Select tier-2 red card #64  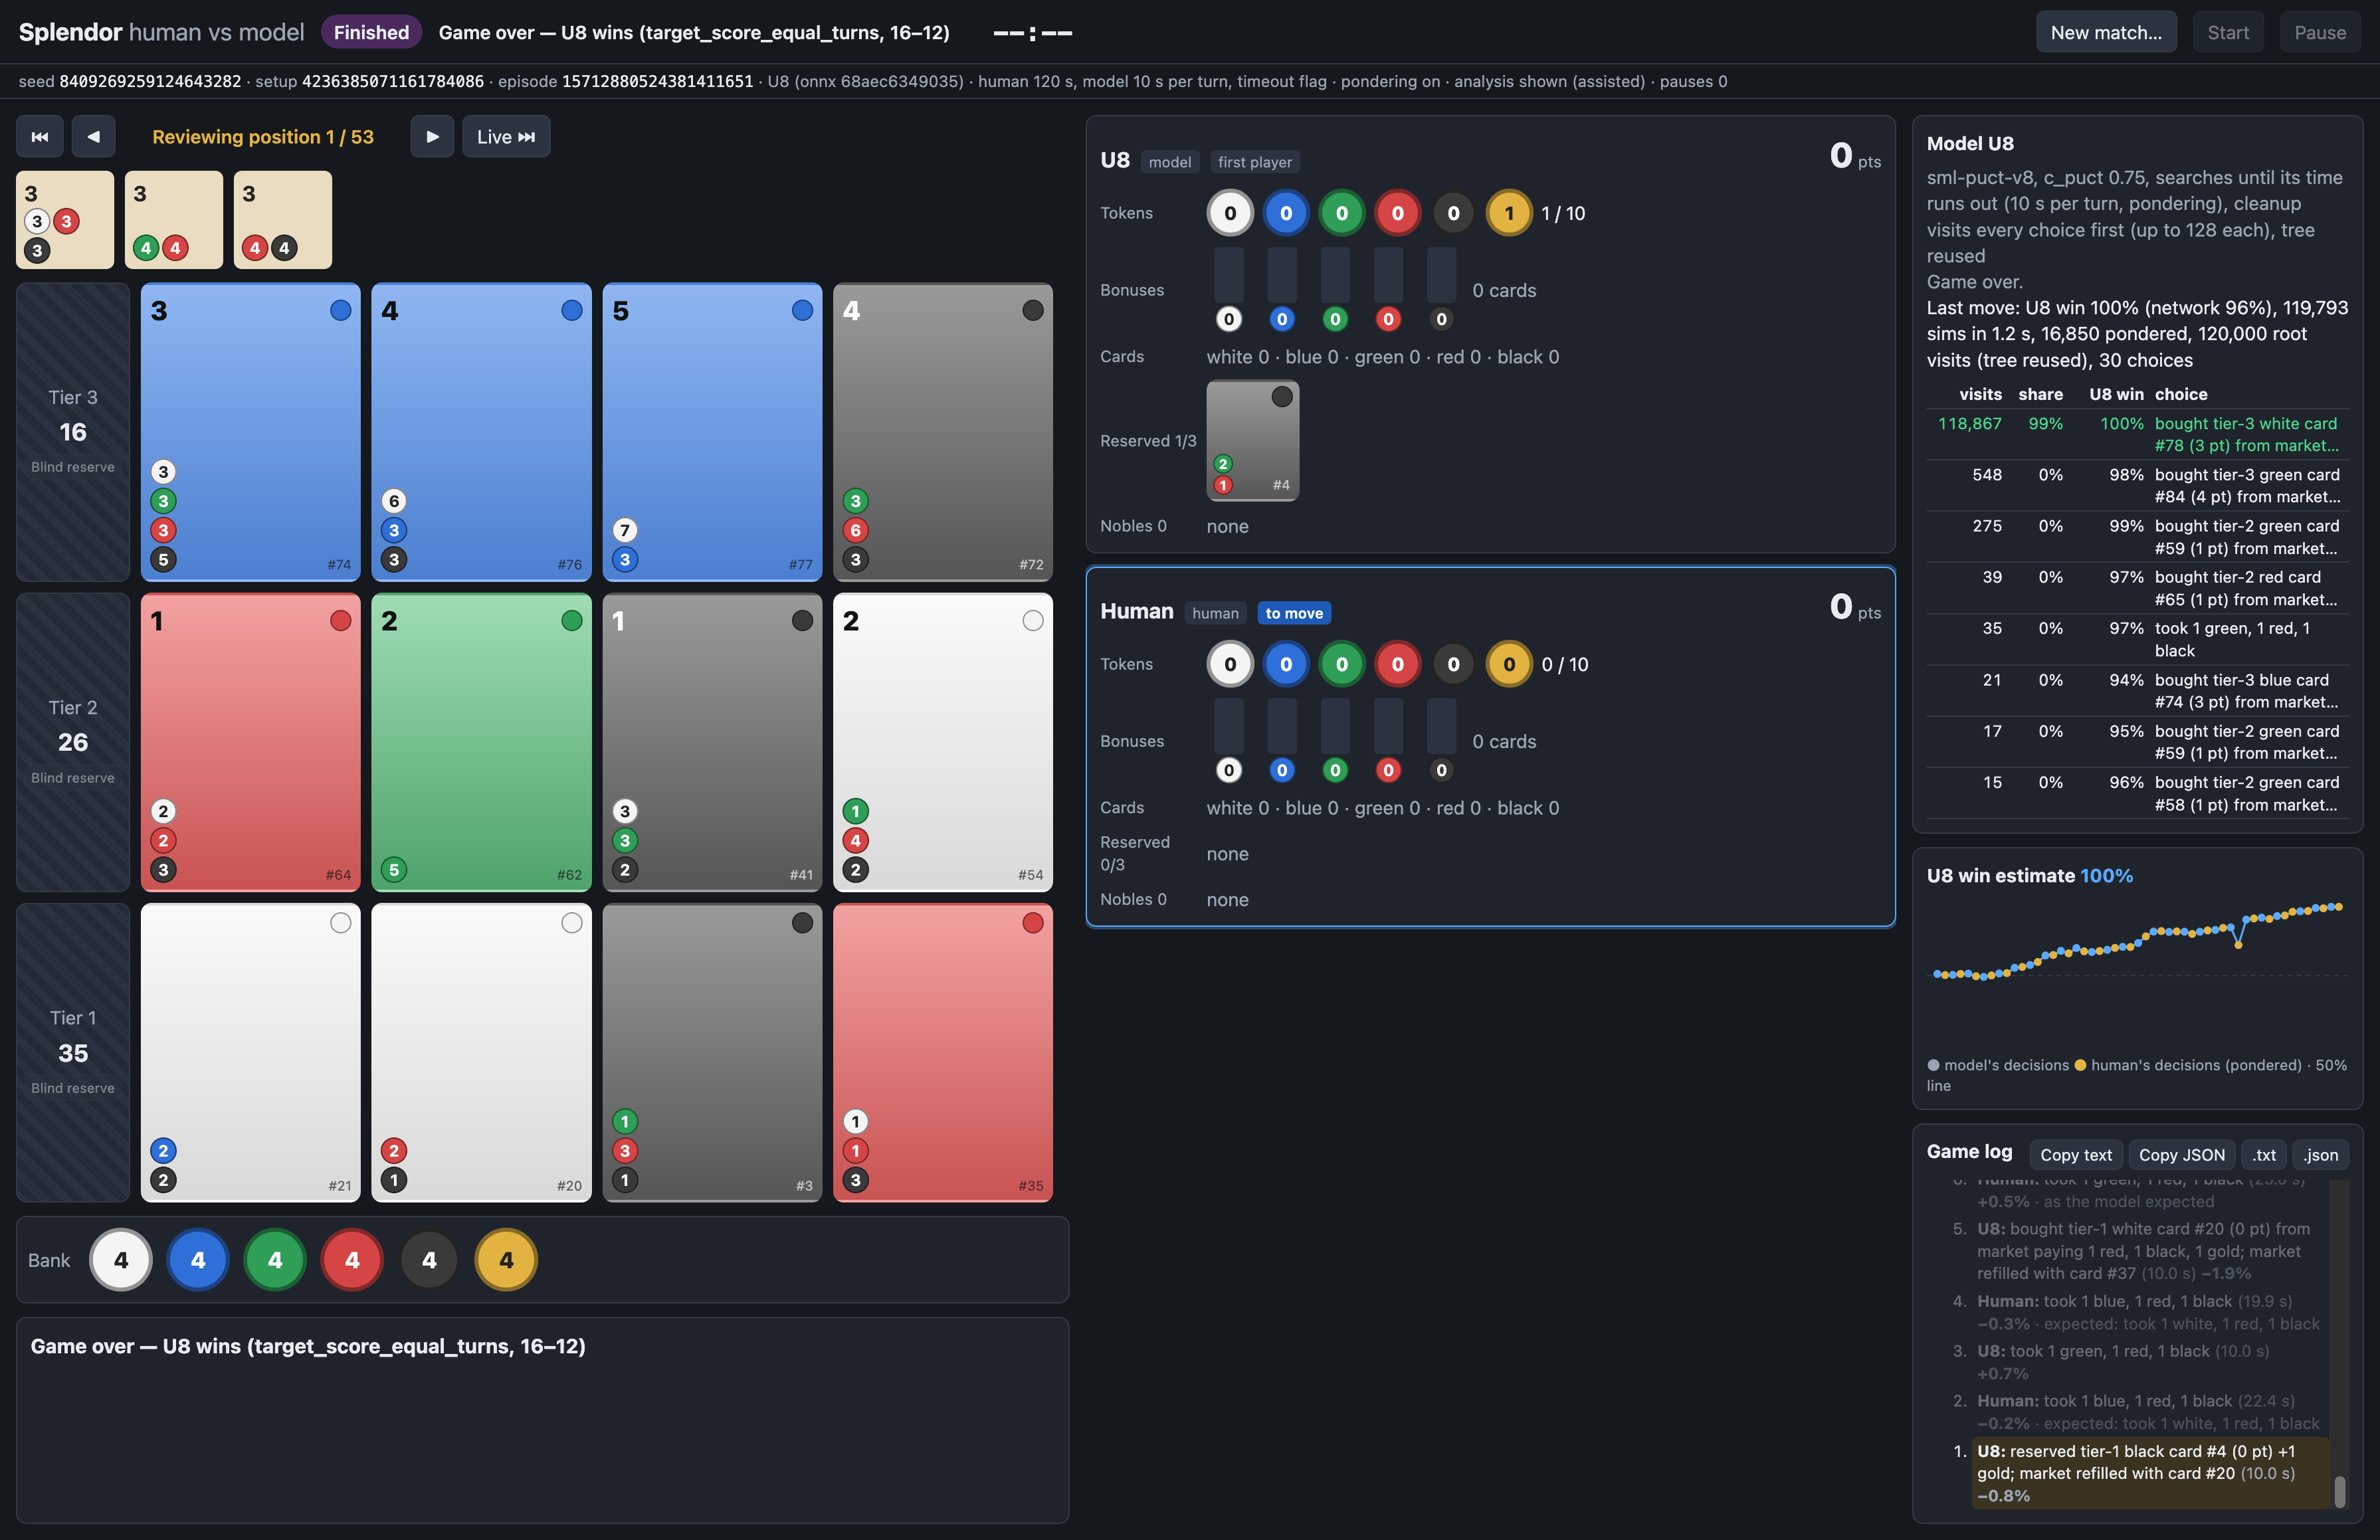(251, 742)
